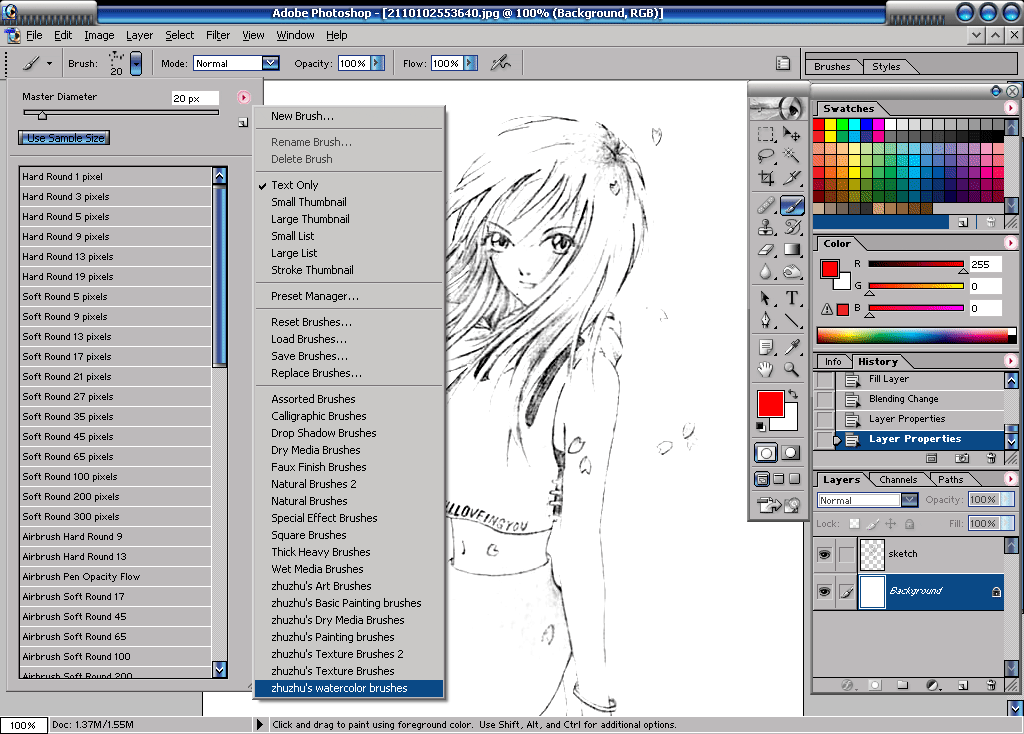1024x734 pixels.
Task: Select the Rectangular Marquee tool
Action: 766,135
